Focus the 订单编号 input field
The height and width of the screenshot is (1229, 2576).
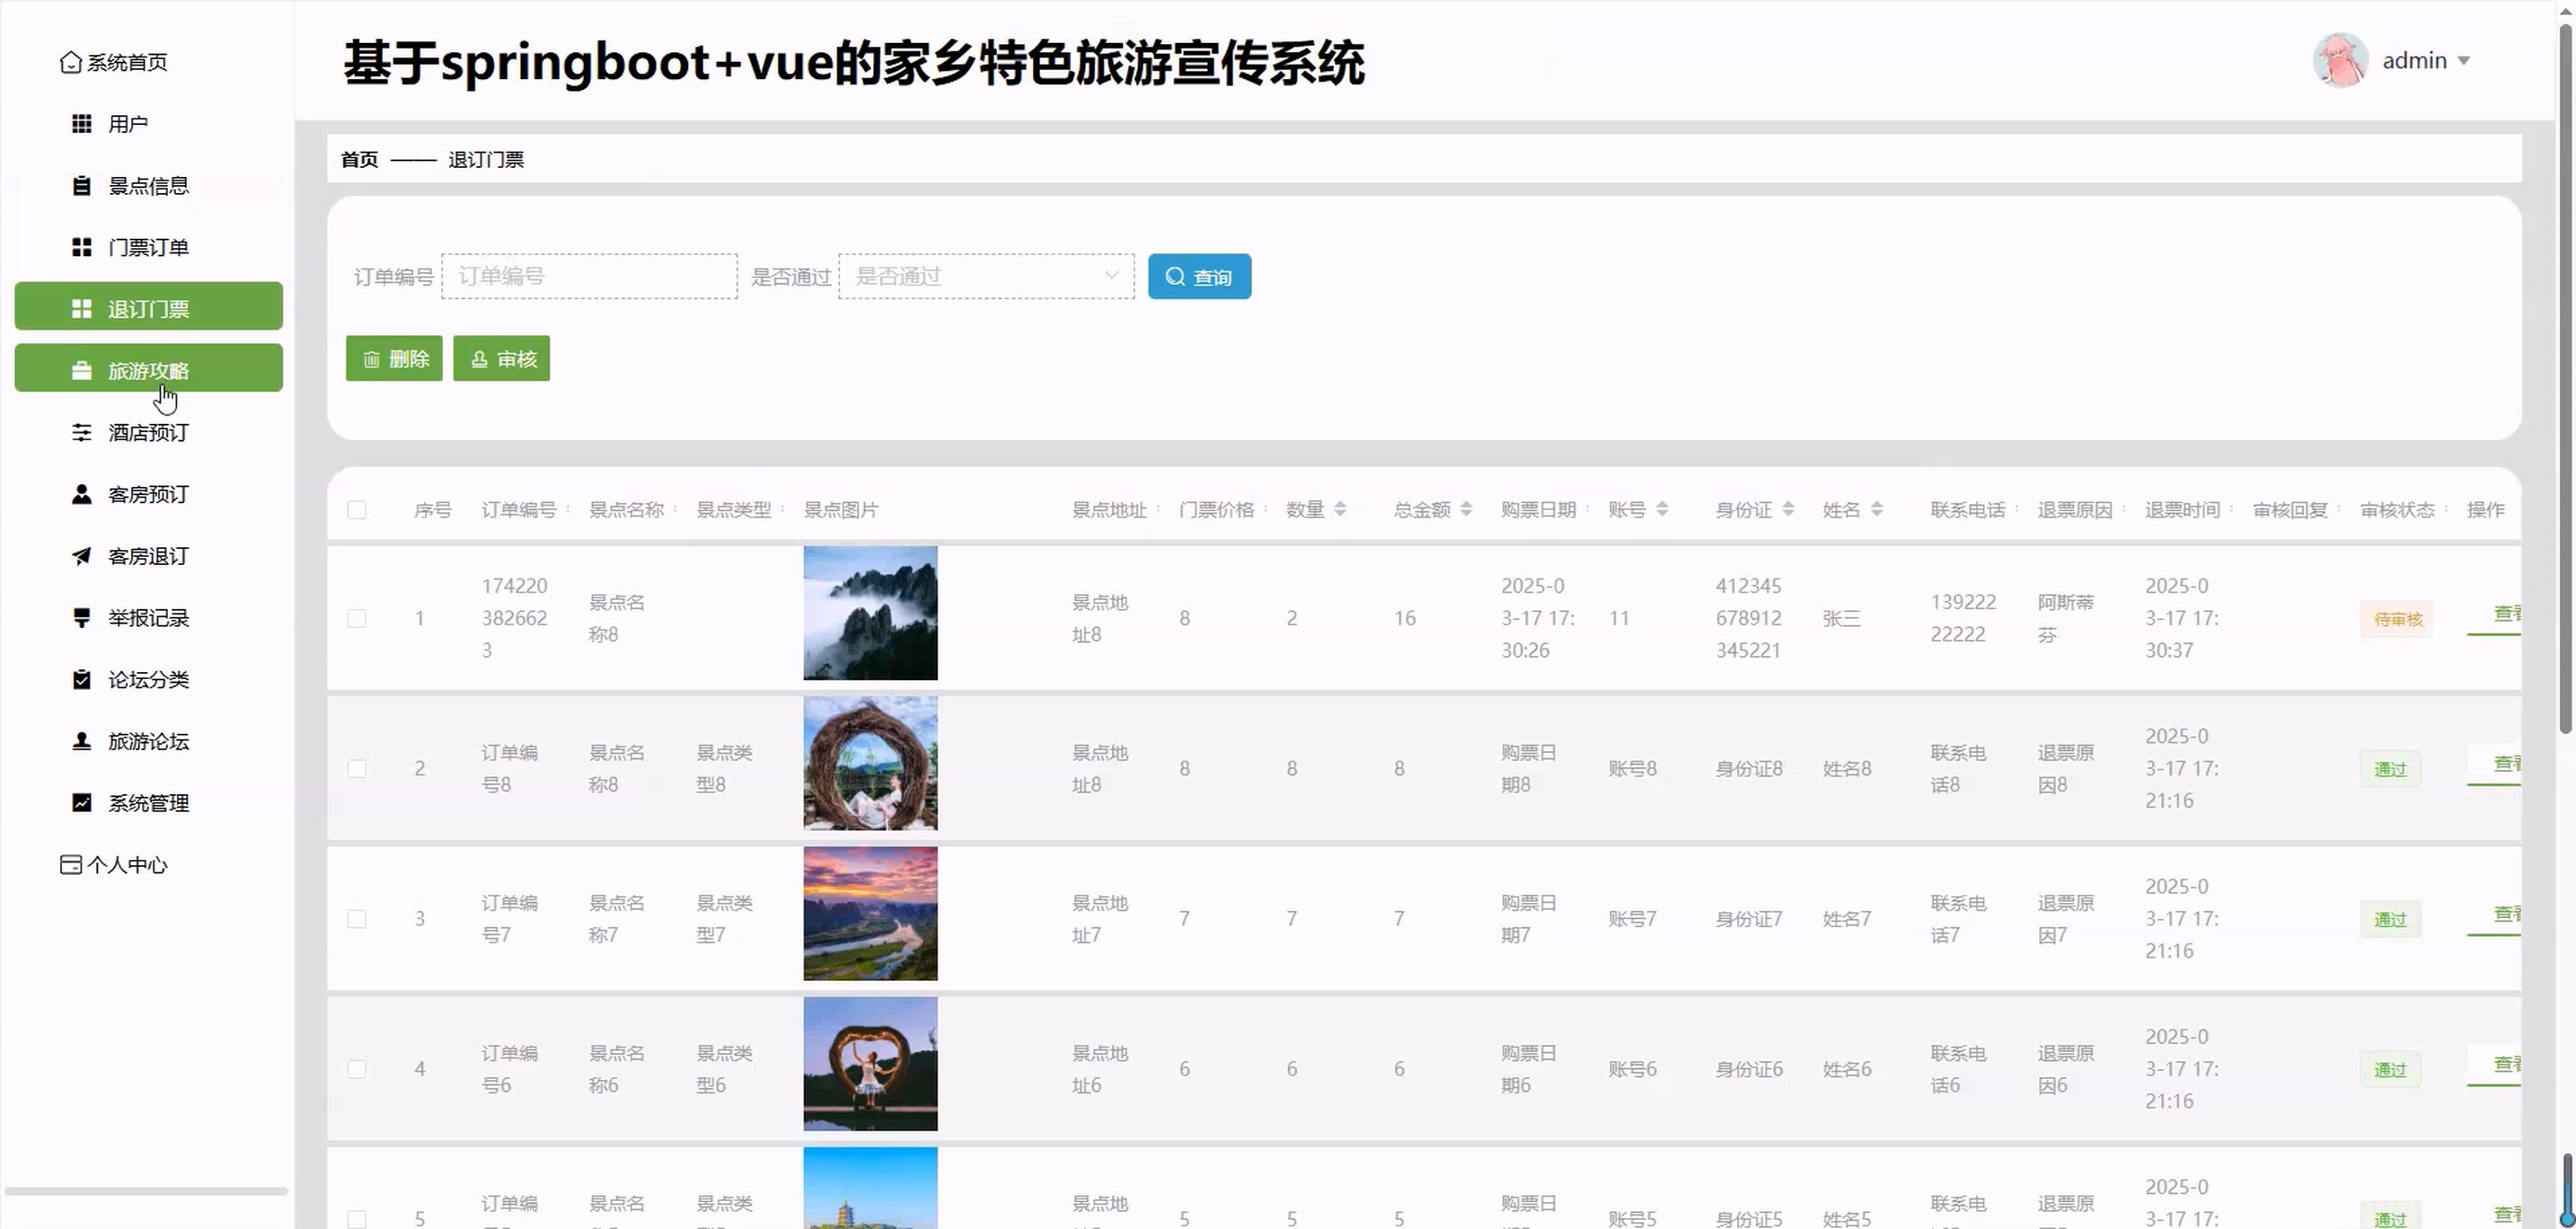[x=589, y=276]
